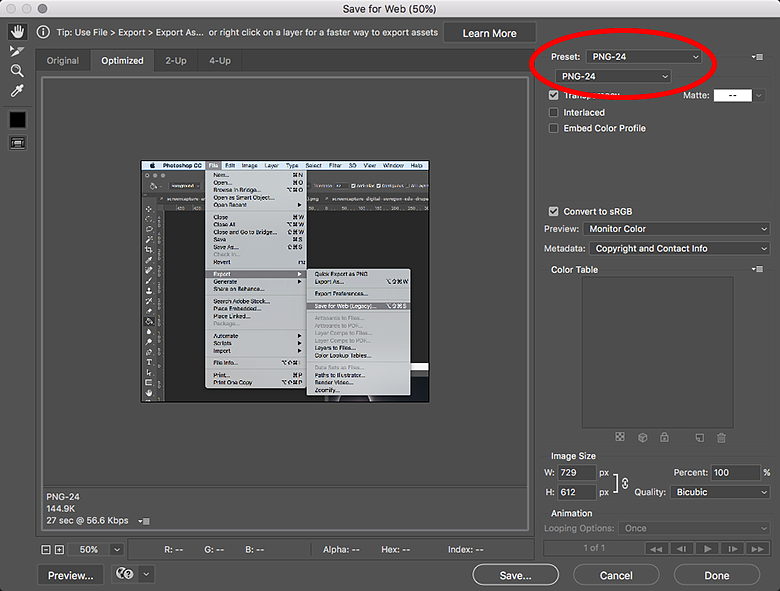Open the Quality Bicubic dropdown
The height and width of the screenshot is (591, 780).
720,492
